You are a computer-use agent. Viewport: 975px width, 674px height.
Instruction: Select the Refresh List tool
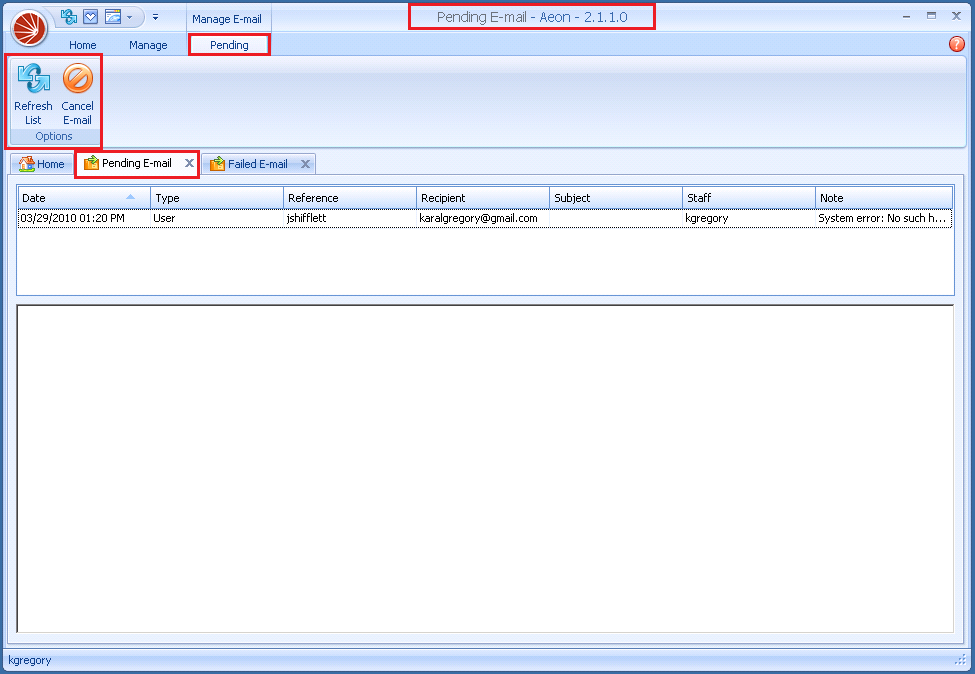tap(33, 97)
